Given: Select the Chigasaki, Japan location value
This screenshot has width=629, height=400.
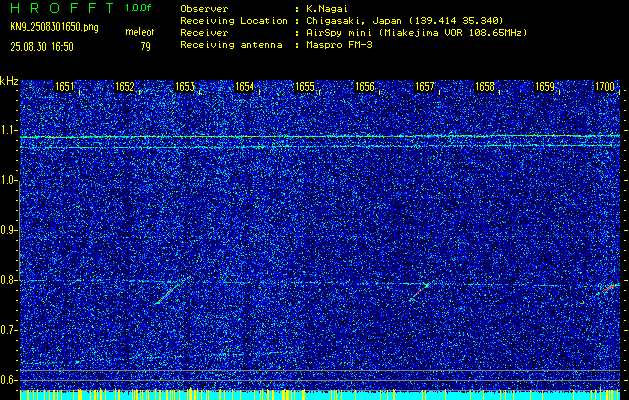Looking at the screenshot, I should 405,21.
